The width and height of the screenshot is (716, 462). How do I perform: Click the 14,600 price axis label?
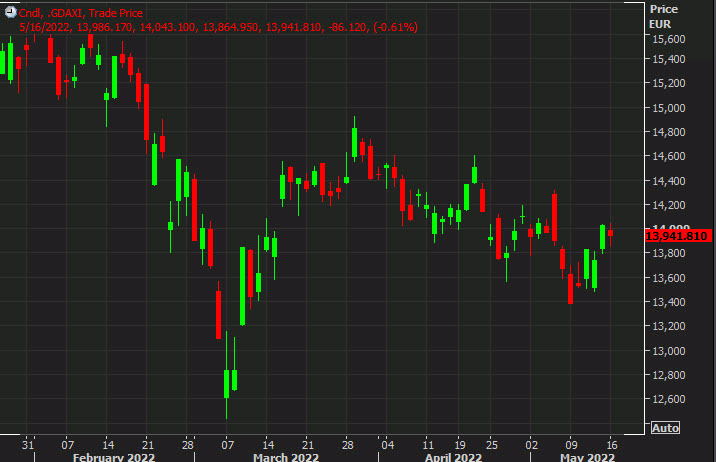669,157
